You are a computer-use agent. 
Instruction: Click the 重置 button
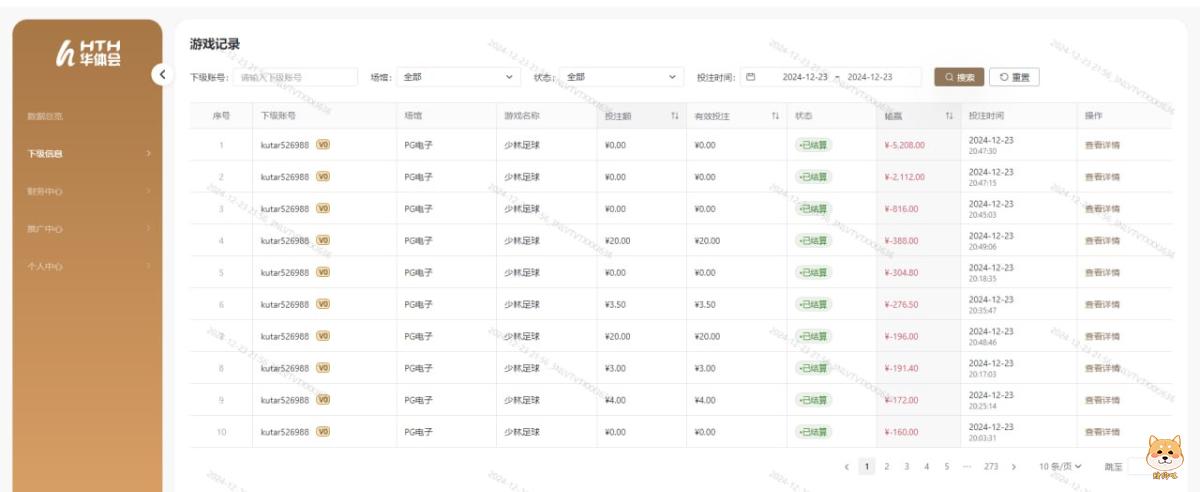[x=1014, y=77]
